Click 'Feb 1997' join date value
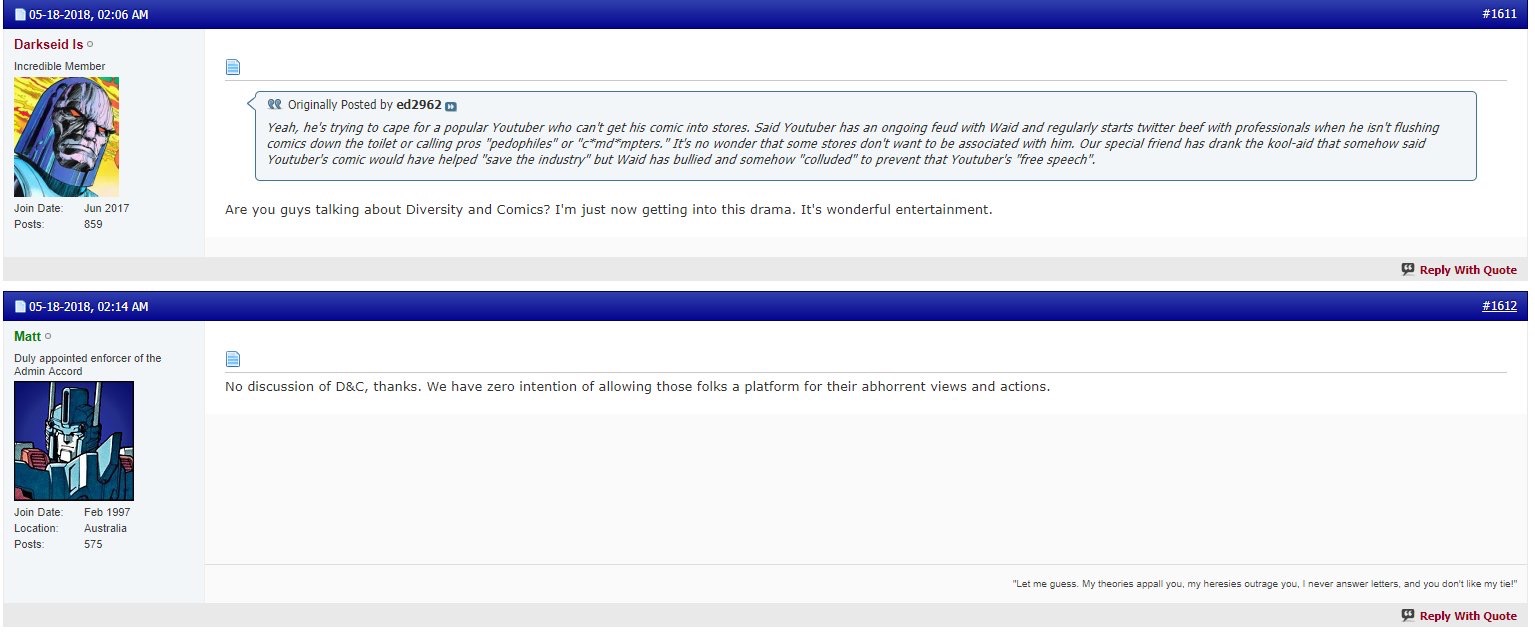 107,512
